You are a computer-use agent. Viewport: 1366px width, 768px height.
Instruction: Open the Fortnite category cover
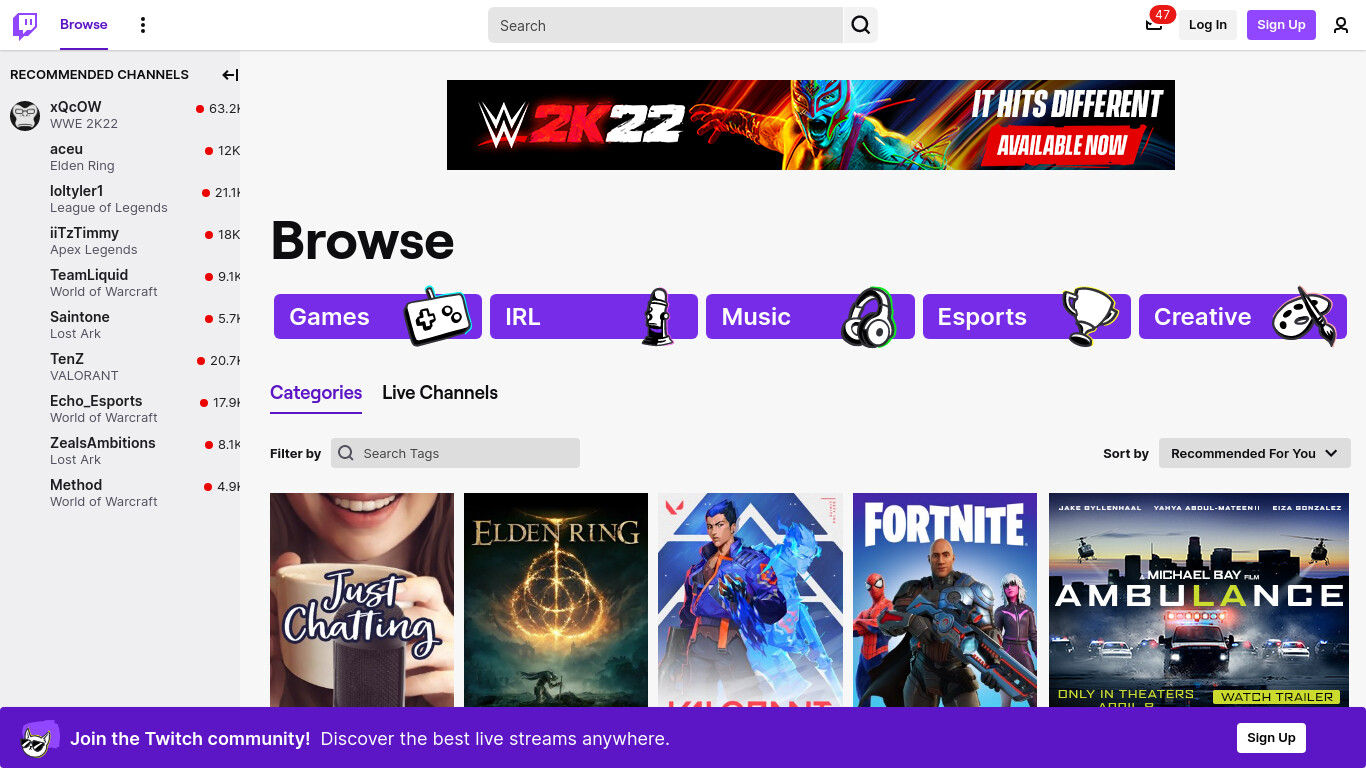click(x=945, y=600)
